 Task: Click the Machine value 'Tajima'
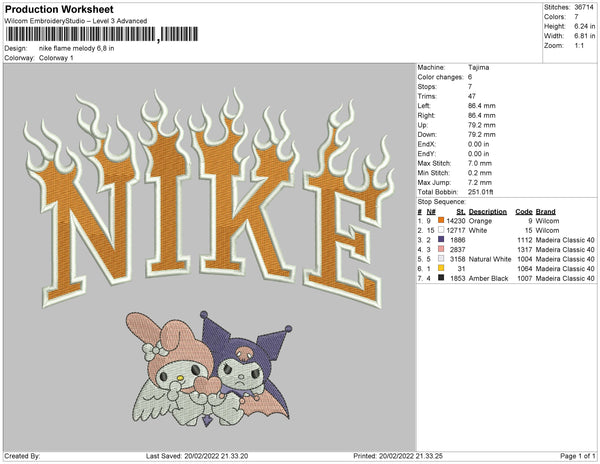coord(478,67)
